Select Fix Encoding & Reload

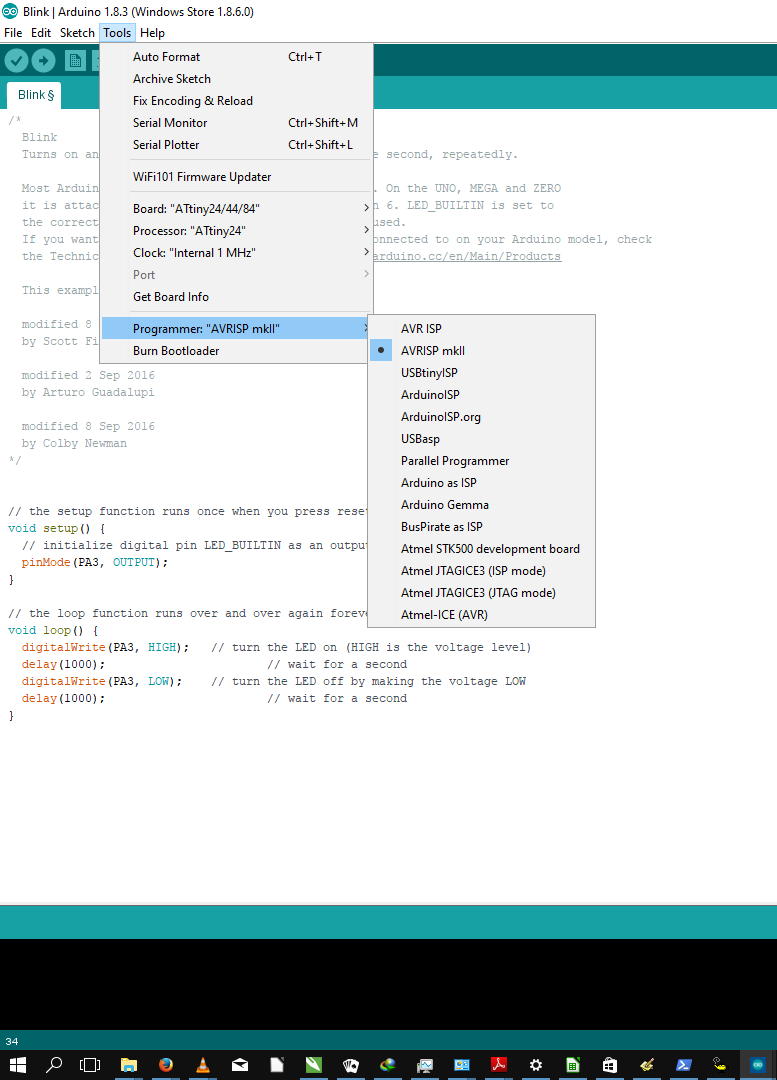pyautogui.click(x=237, y=101)
